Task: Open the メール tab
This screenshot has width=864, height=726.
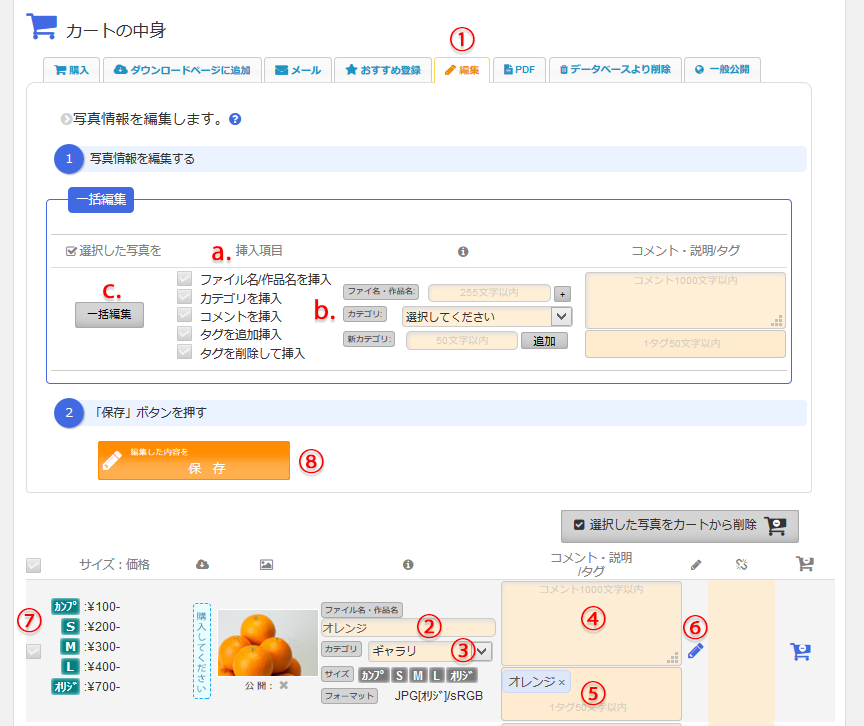Action: tap(297, 70)
